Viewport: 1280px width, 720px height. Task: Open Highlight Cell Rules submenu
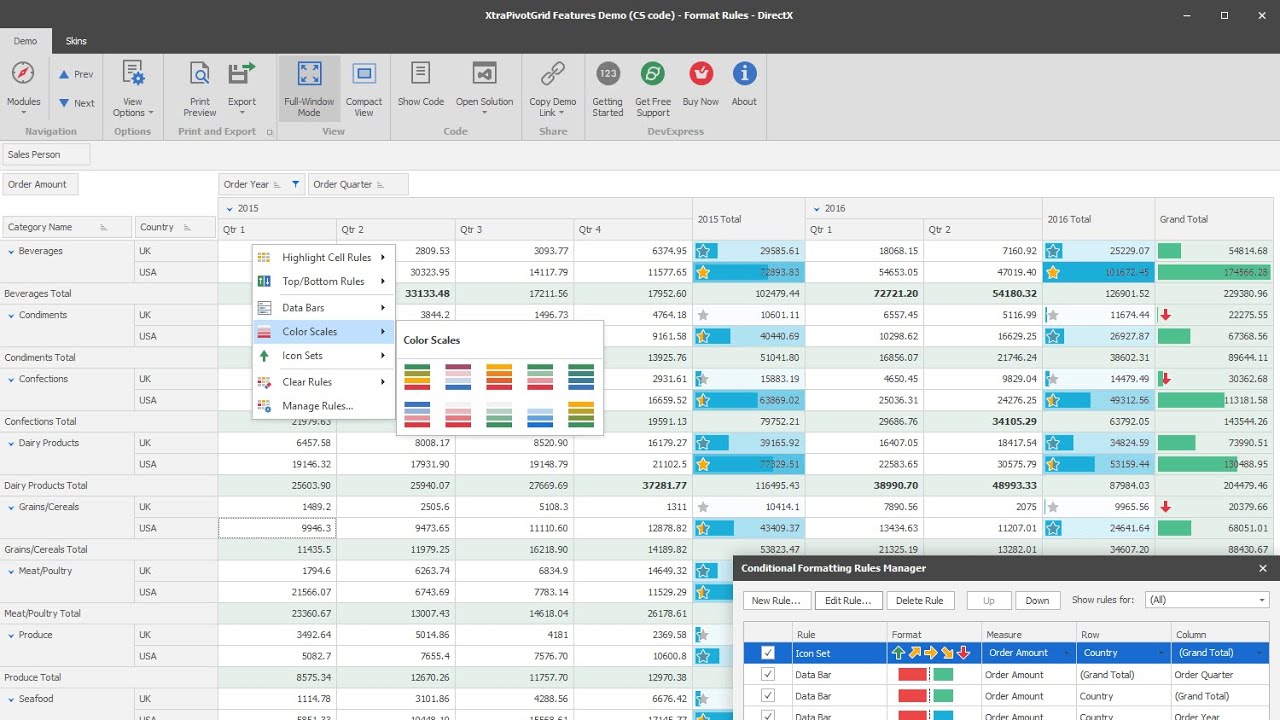click(323, 258)
